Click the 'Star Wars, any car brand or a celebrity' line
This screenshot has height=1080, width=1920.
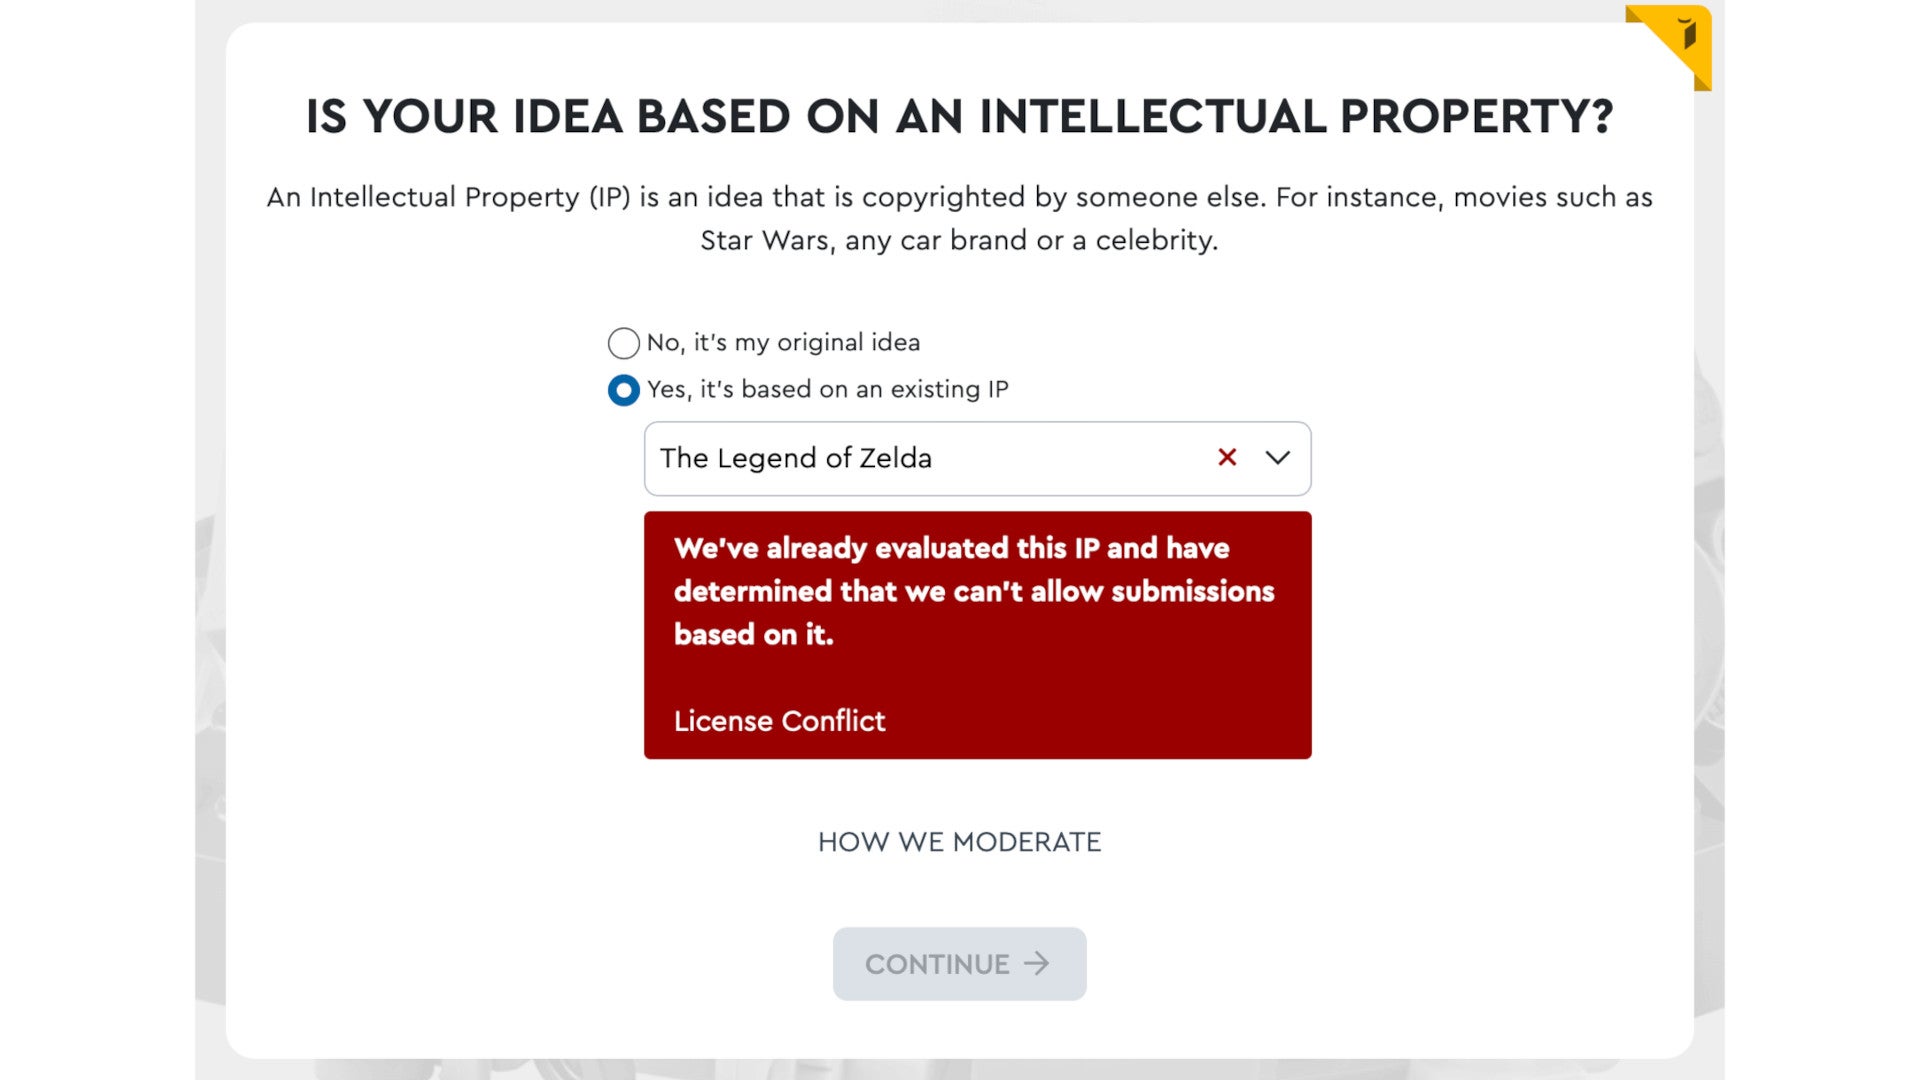click(x=959, y=240)
